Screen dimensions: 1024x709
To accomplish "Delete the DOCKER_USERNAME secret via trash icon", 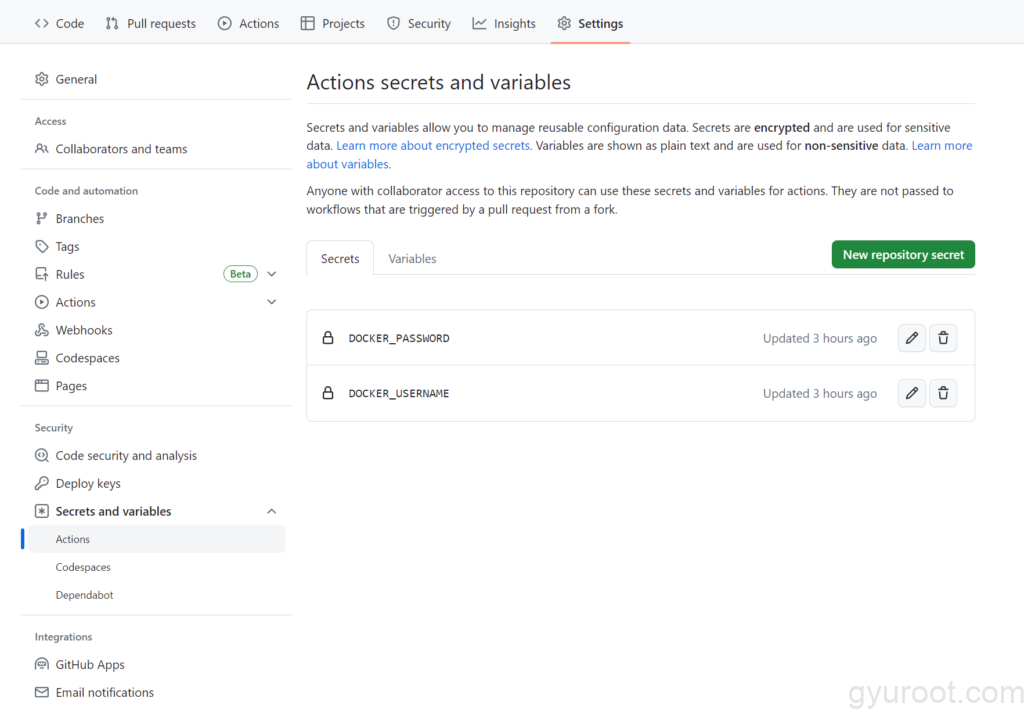I will pos(943,393).
